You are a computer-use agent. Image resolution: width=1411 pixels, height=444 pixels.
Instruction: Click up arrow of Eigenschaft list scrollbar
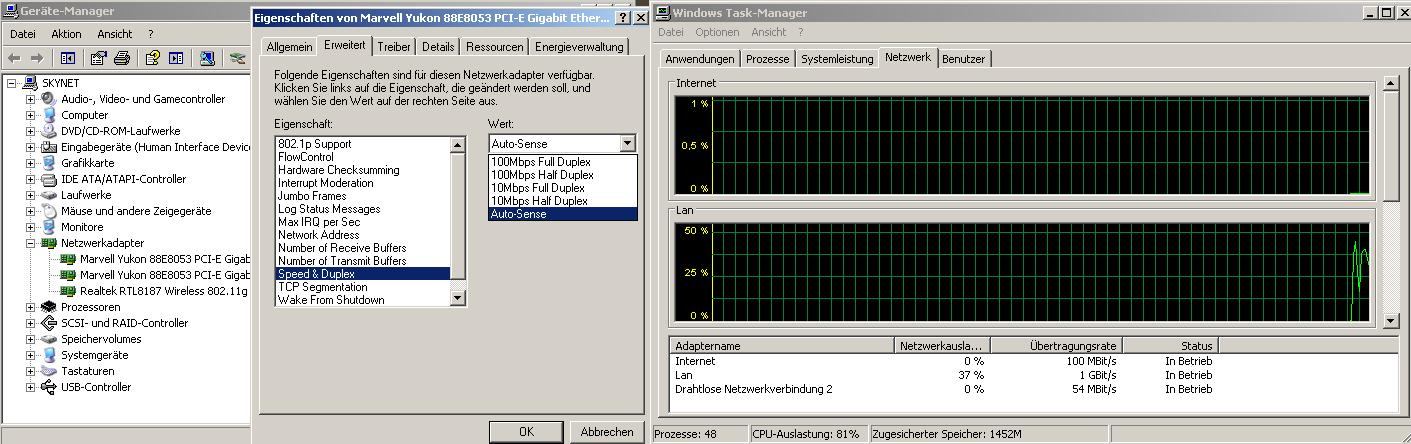click(x=458, y=145)
